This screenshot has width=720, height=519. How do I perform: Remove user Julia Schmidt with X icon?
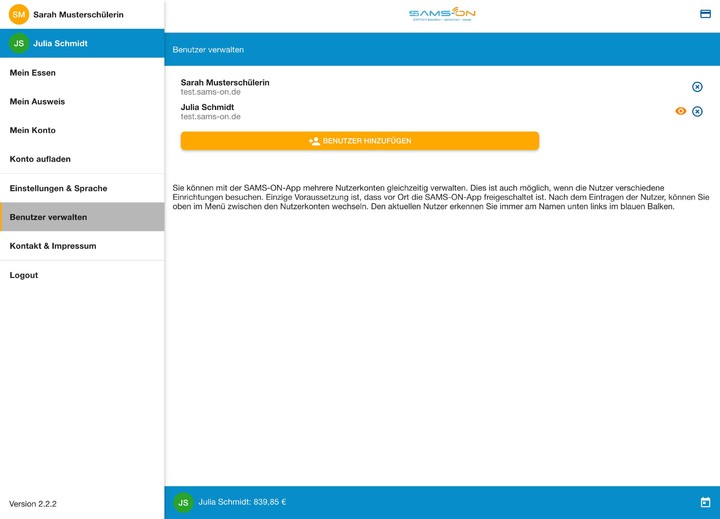[697, 112]
